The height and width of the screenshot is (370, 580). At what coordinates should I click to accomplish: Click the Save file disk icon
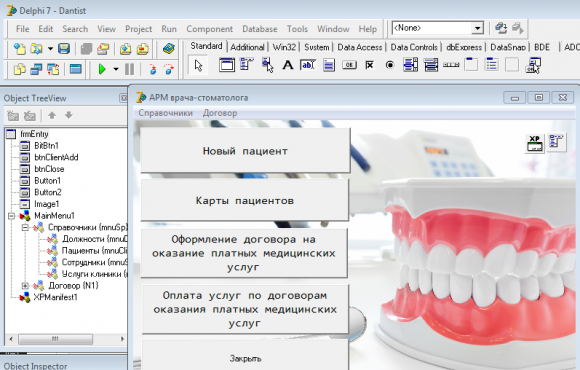point(64,48)
